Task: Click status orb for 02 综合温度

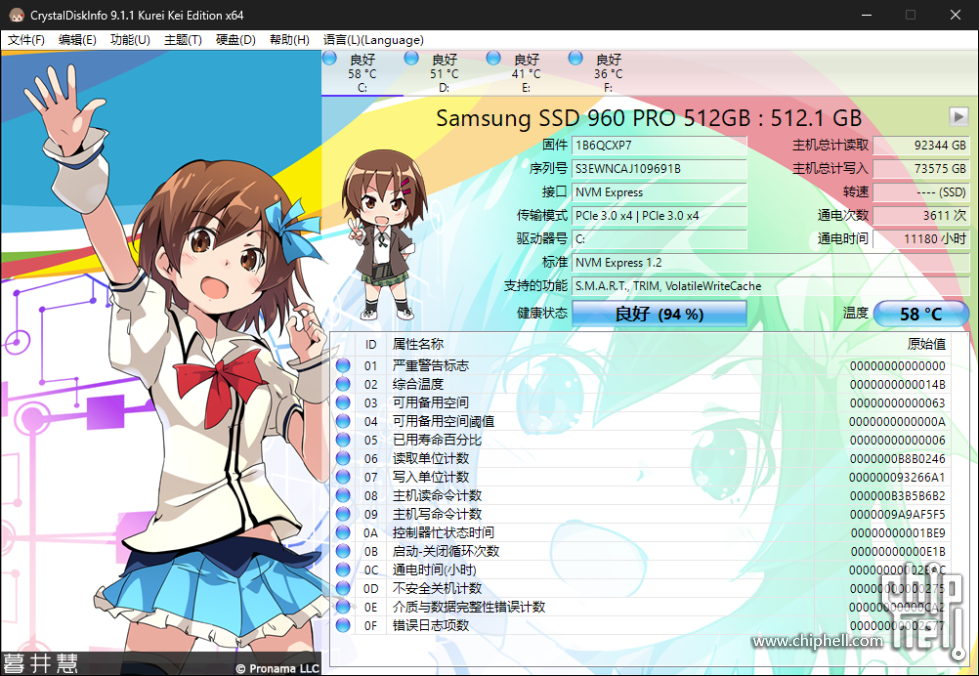Action: coord(343,384)
